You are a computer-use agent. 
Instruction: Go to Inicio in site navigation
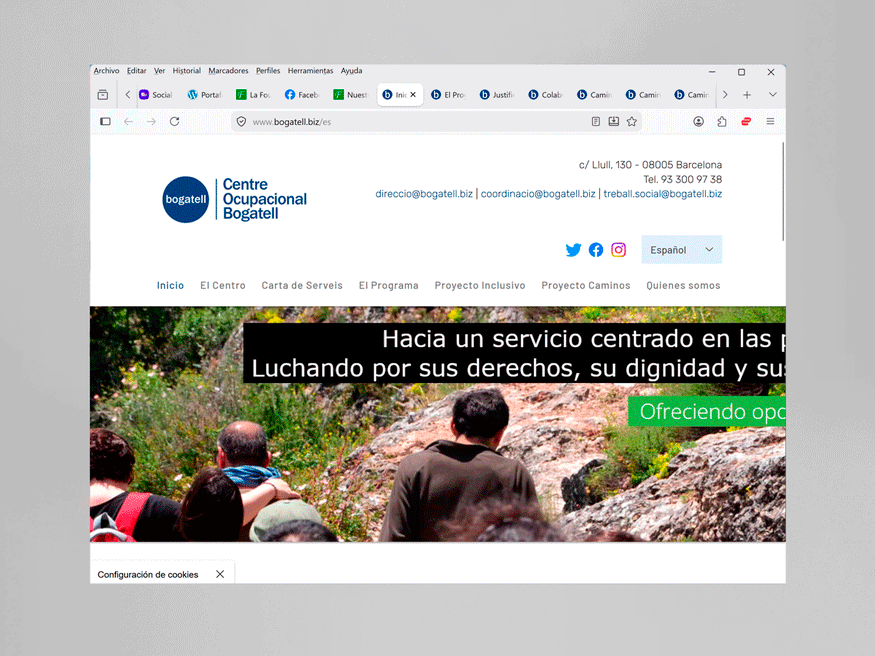[170, 286]
